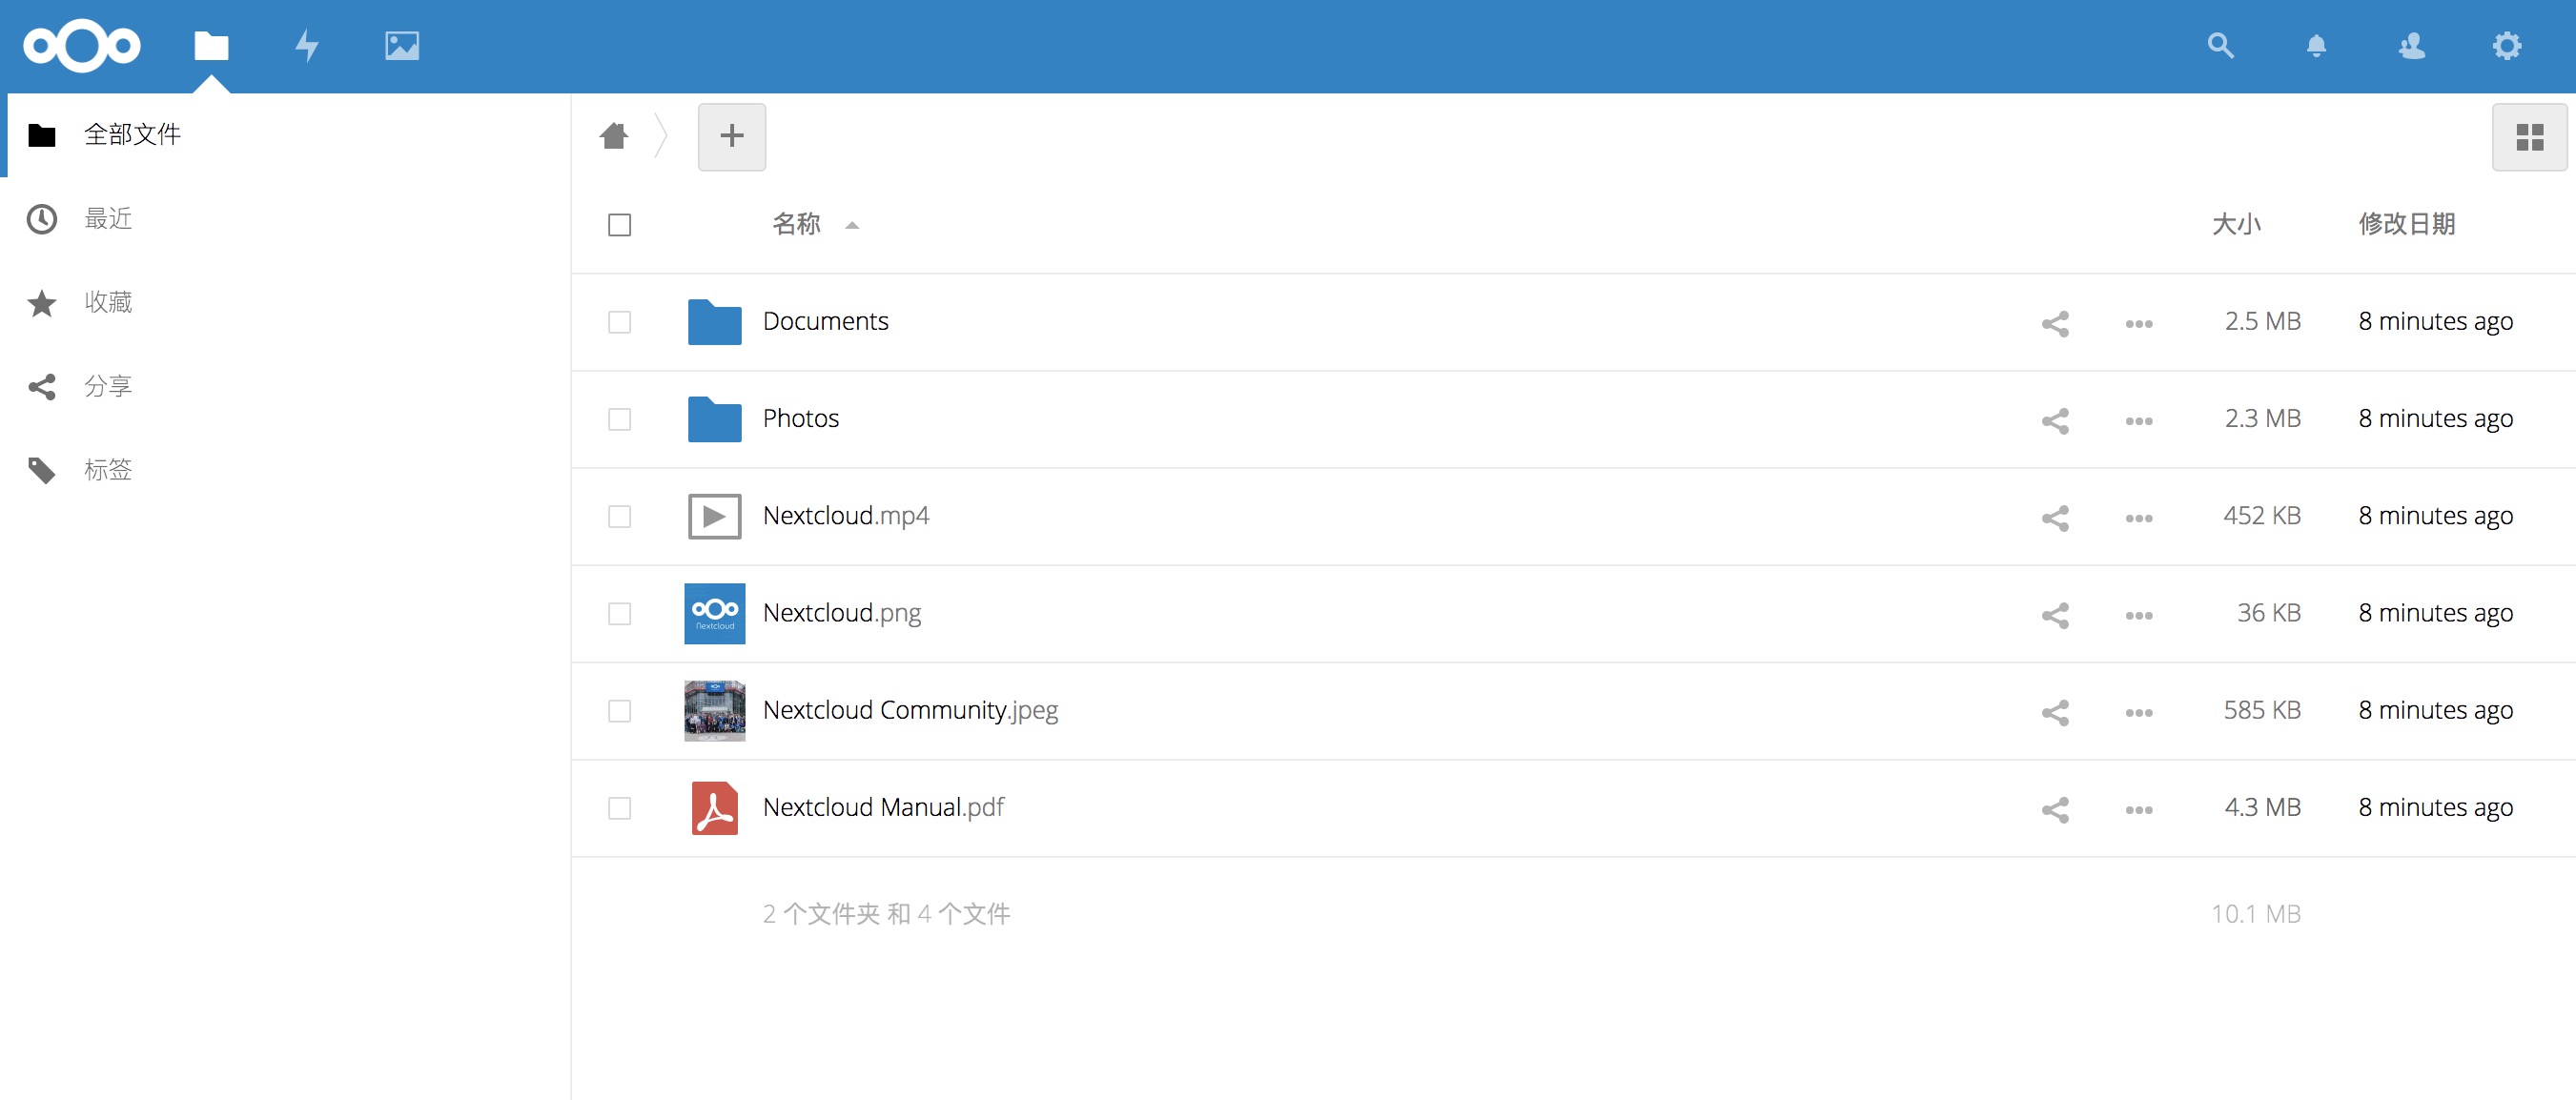Click the home icon in the breadcrumb

(x=613, y=136)
